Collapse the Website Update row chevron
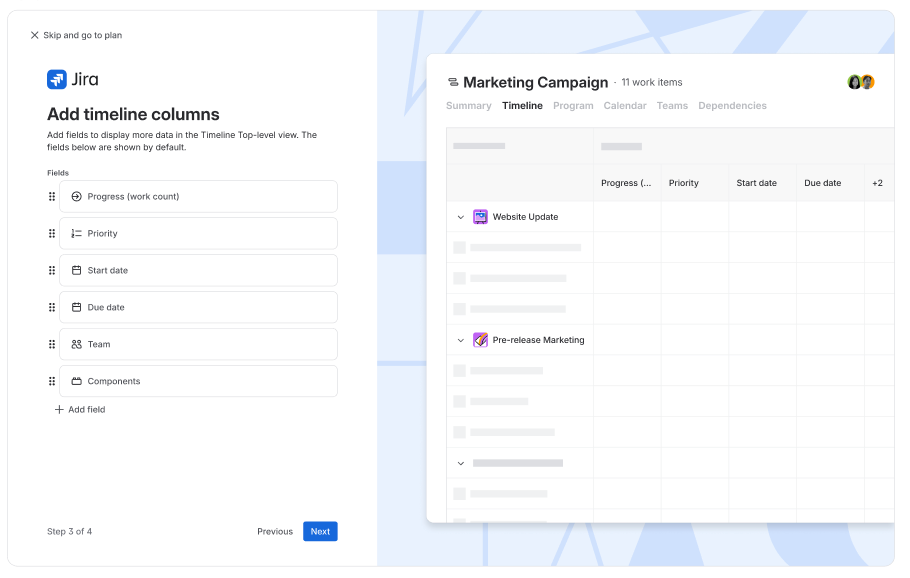The width and height of the screenshot is (910, 578). point(461,217)
